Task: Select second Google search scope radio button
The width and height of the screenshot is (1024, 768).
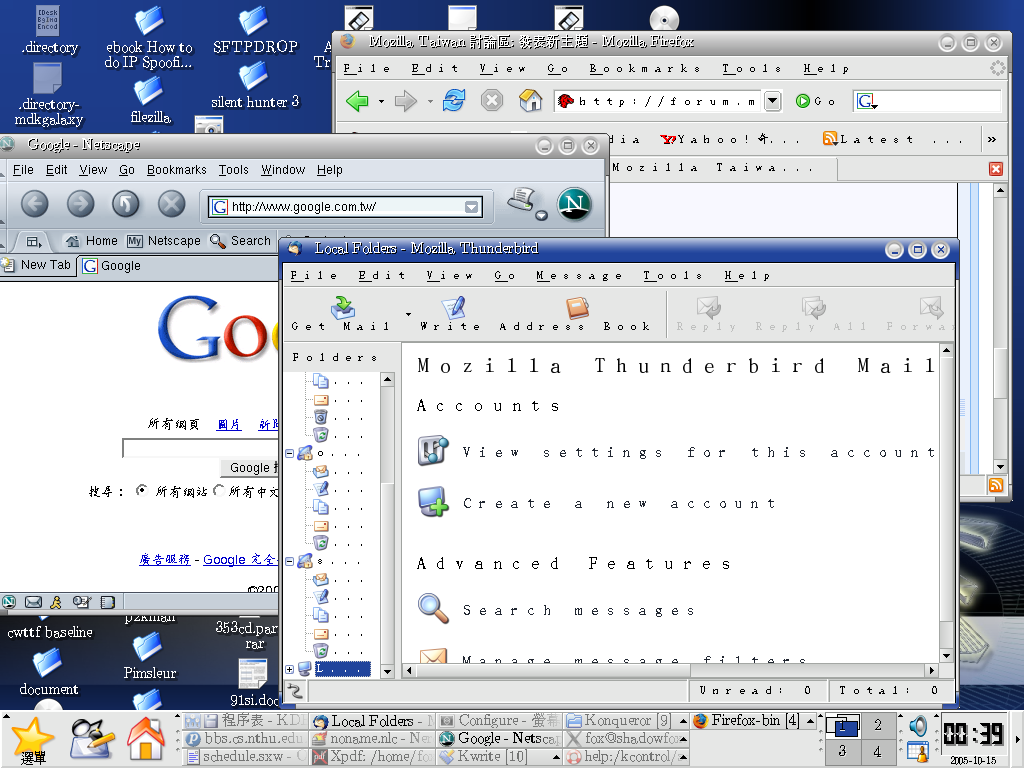Action: (219, 491)
